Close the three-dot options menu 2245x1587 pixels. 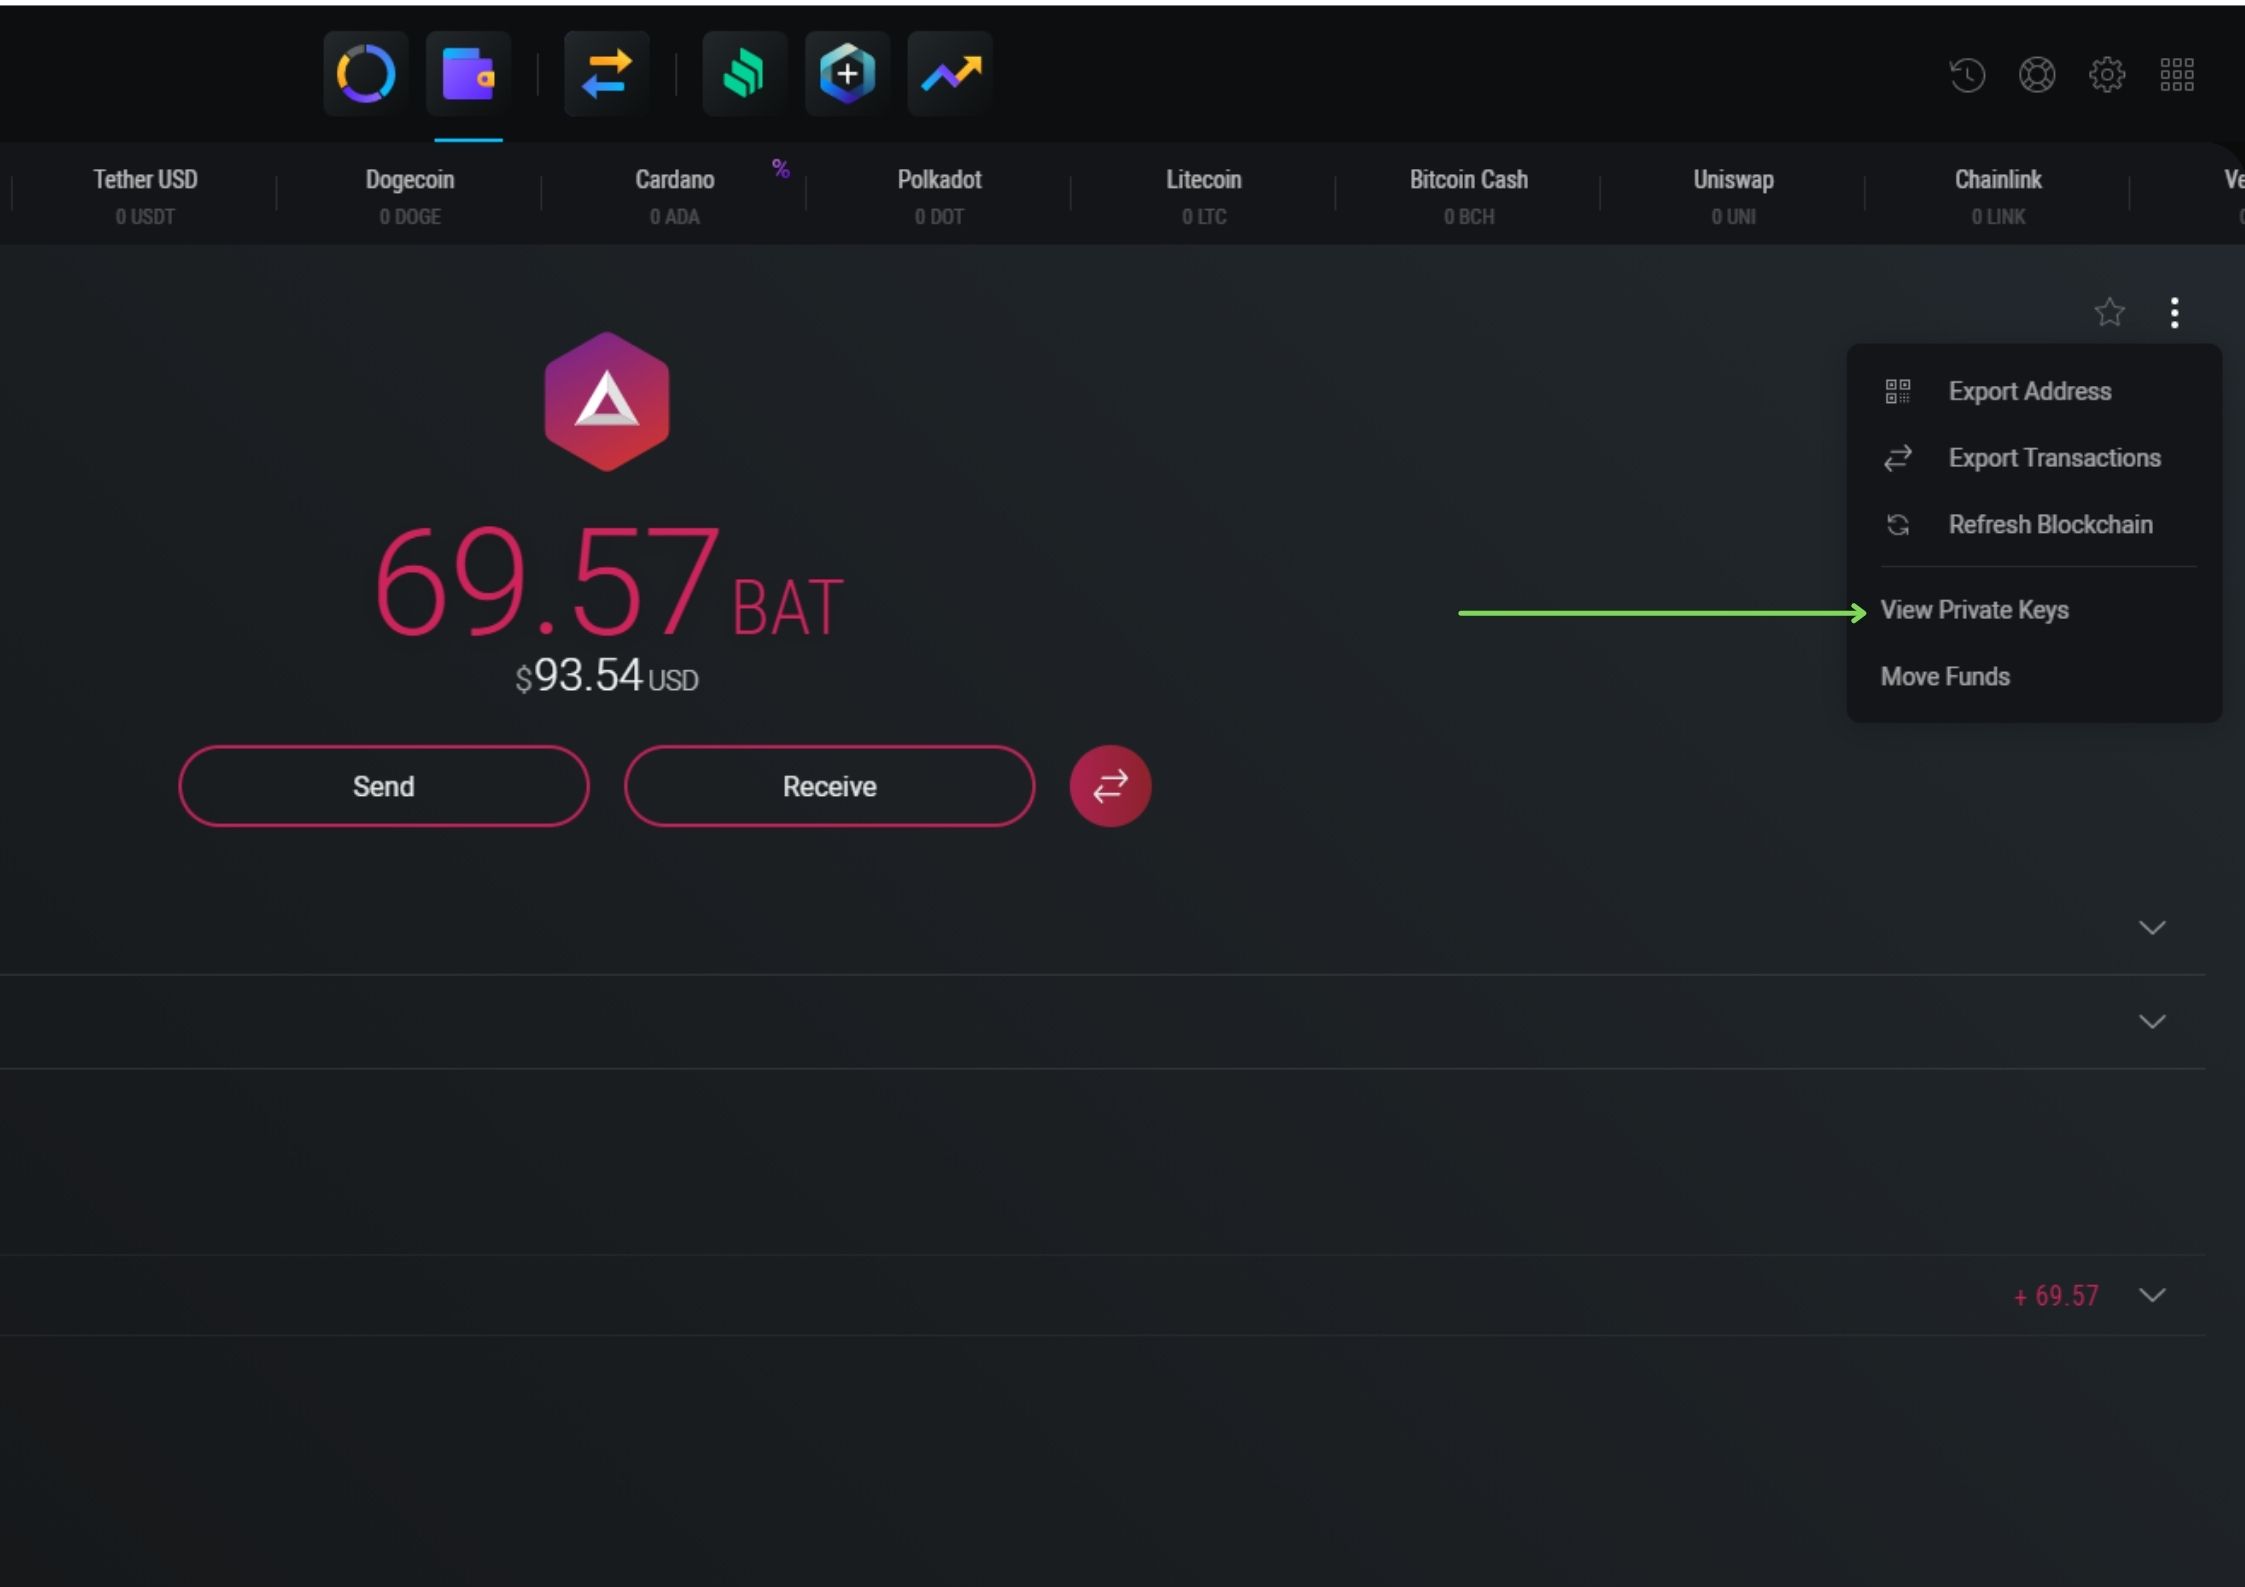click(2175, 312)
